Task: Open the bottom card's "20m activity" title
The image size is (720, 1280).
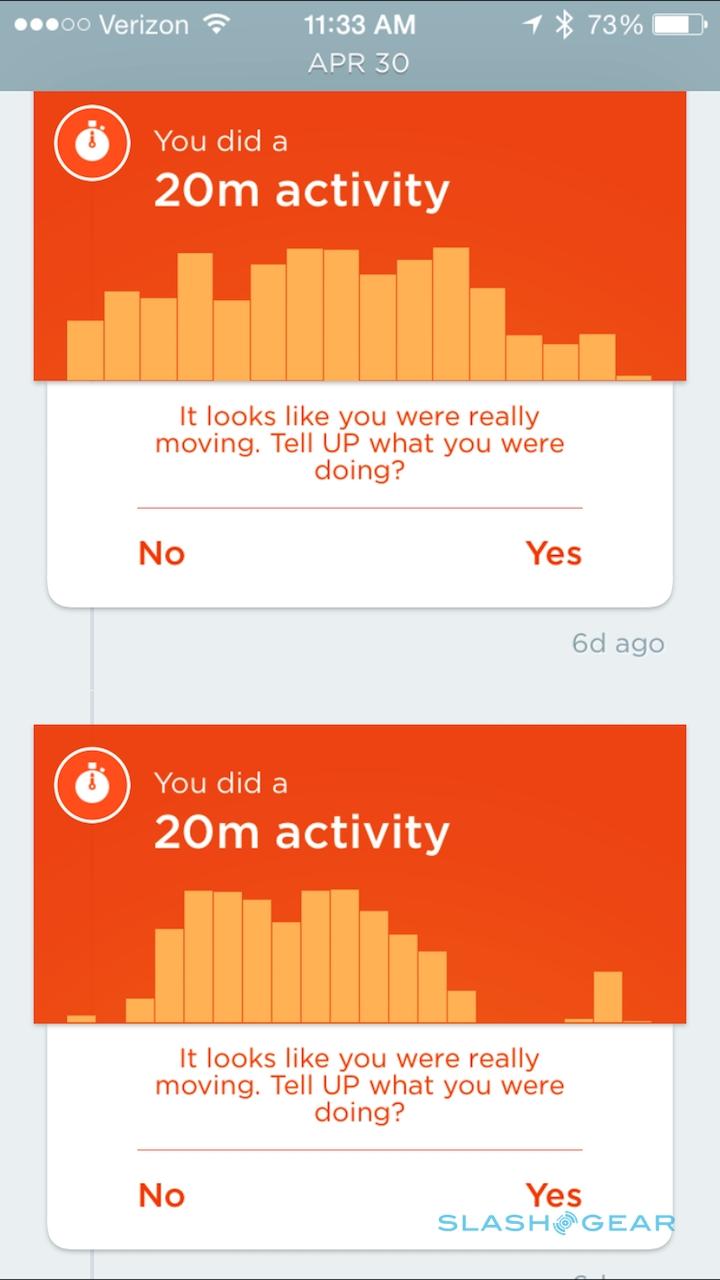Action: 301,832
